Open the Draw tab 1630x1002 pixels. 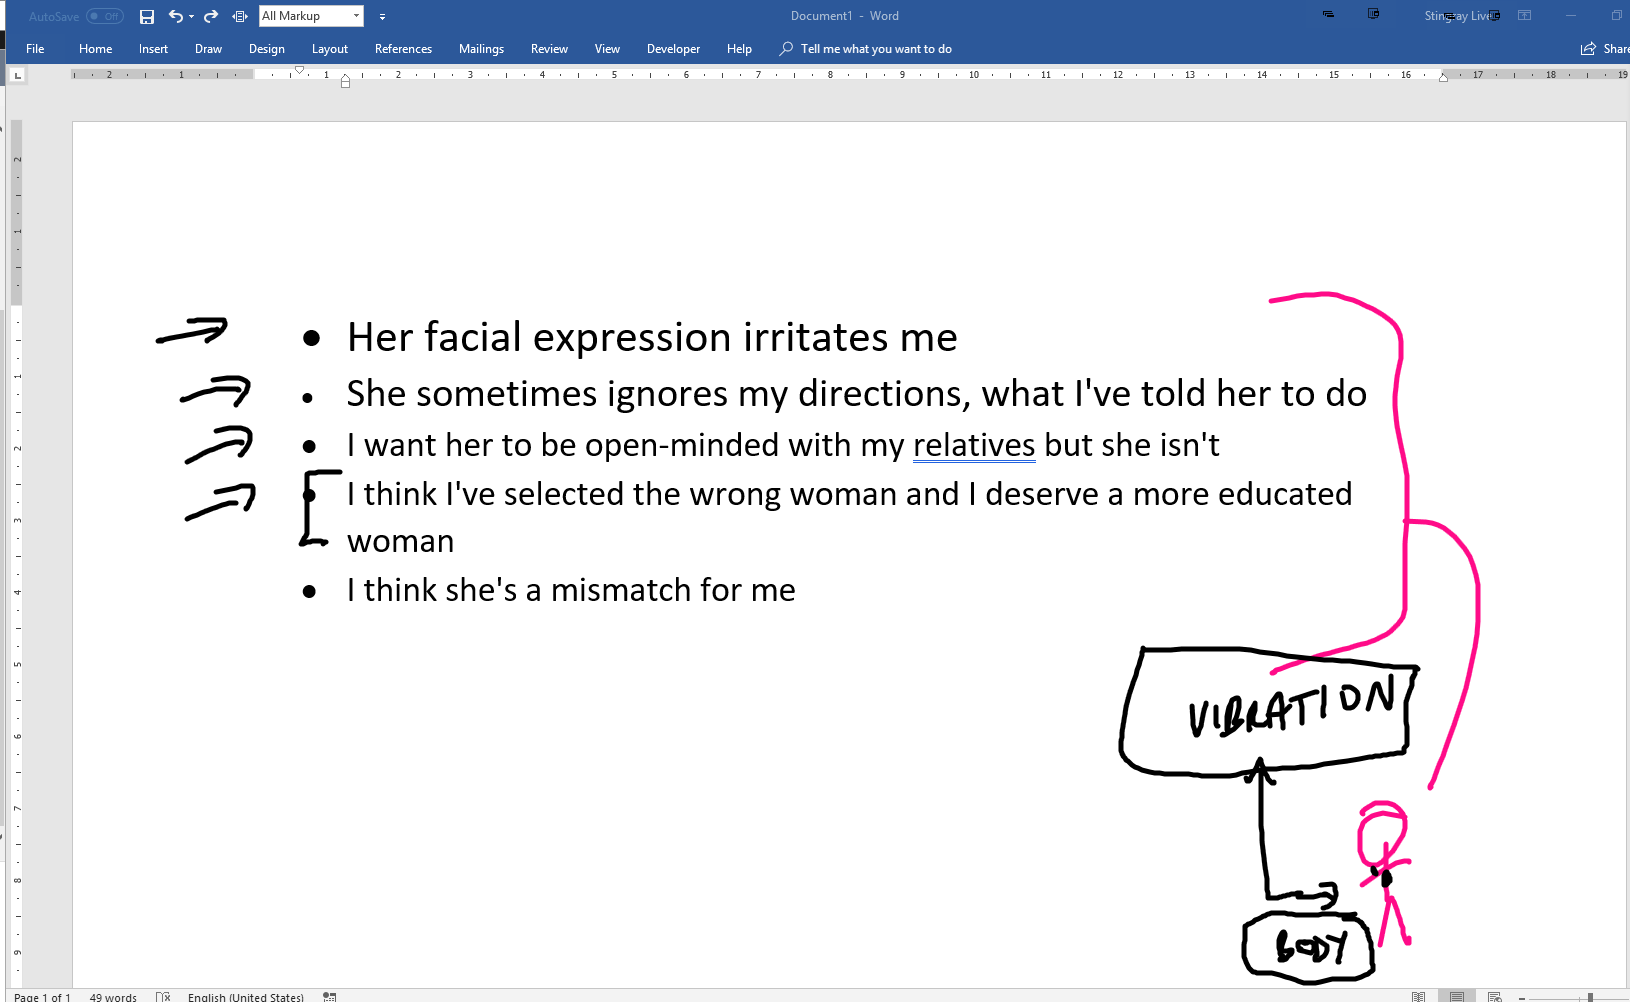pos(208,49)
